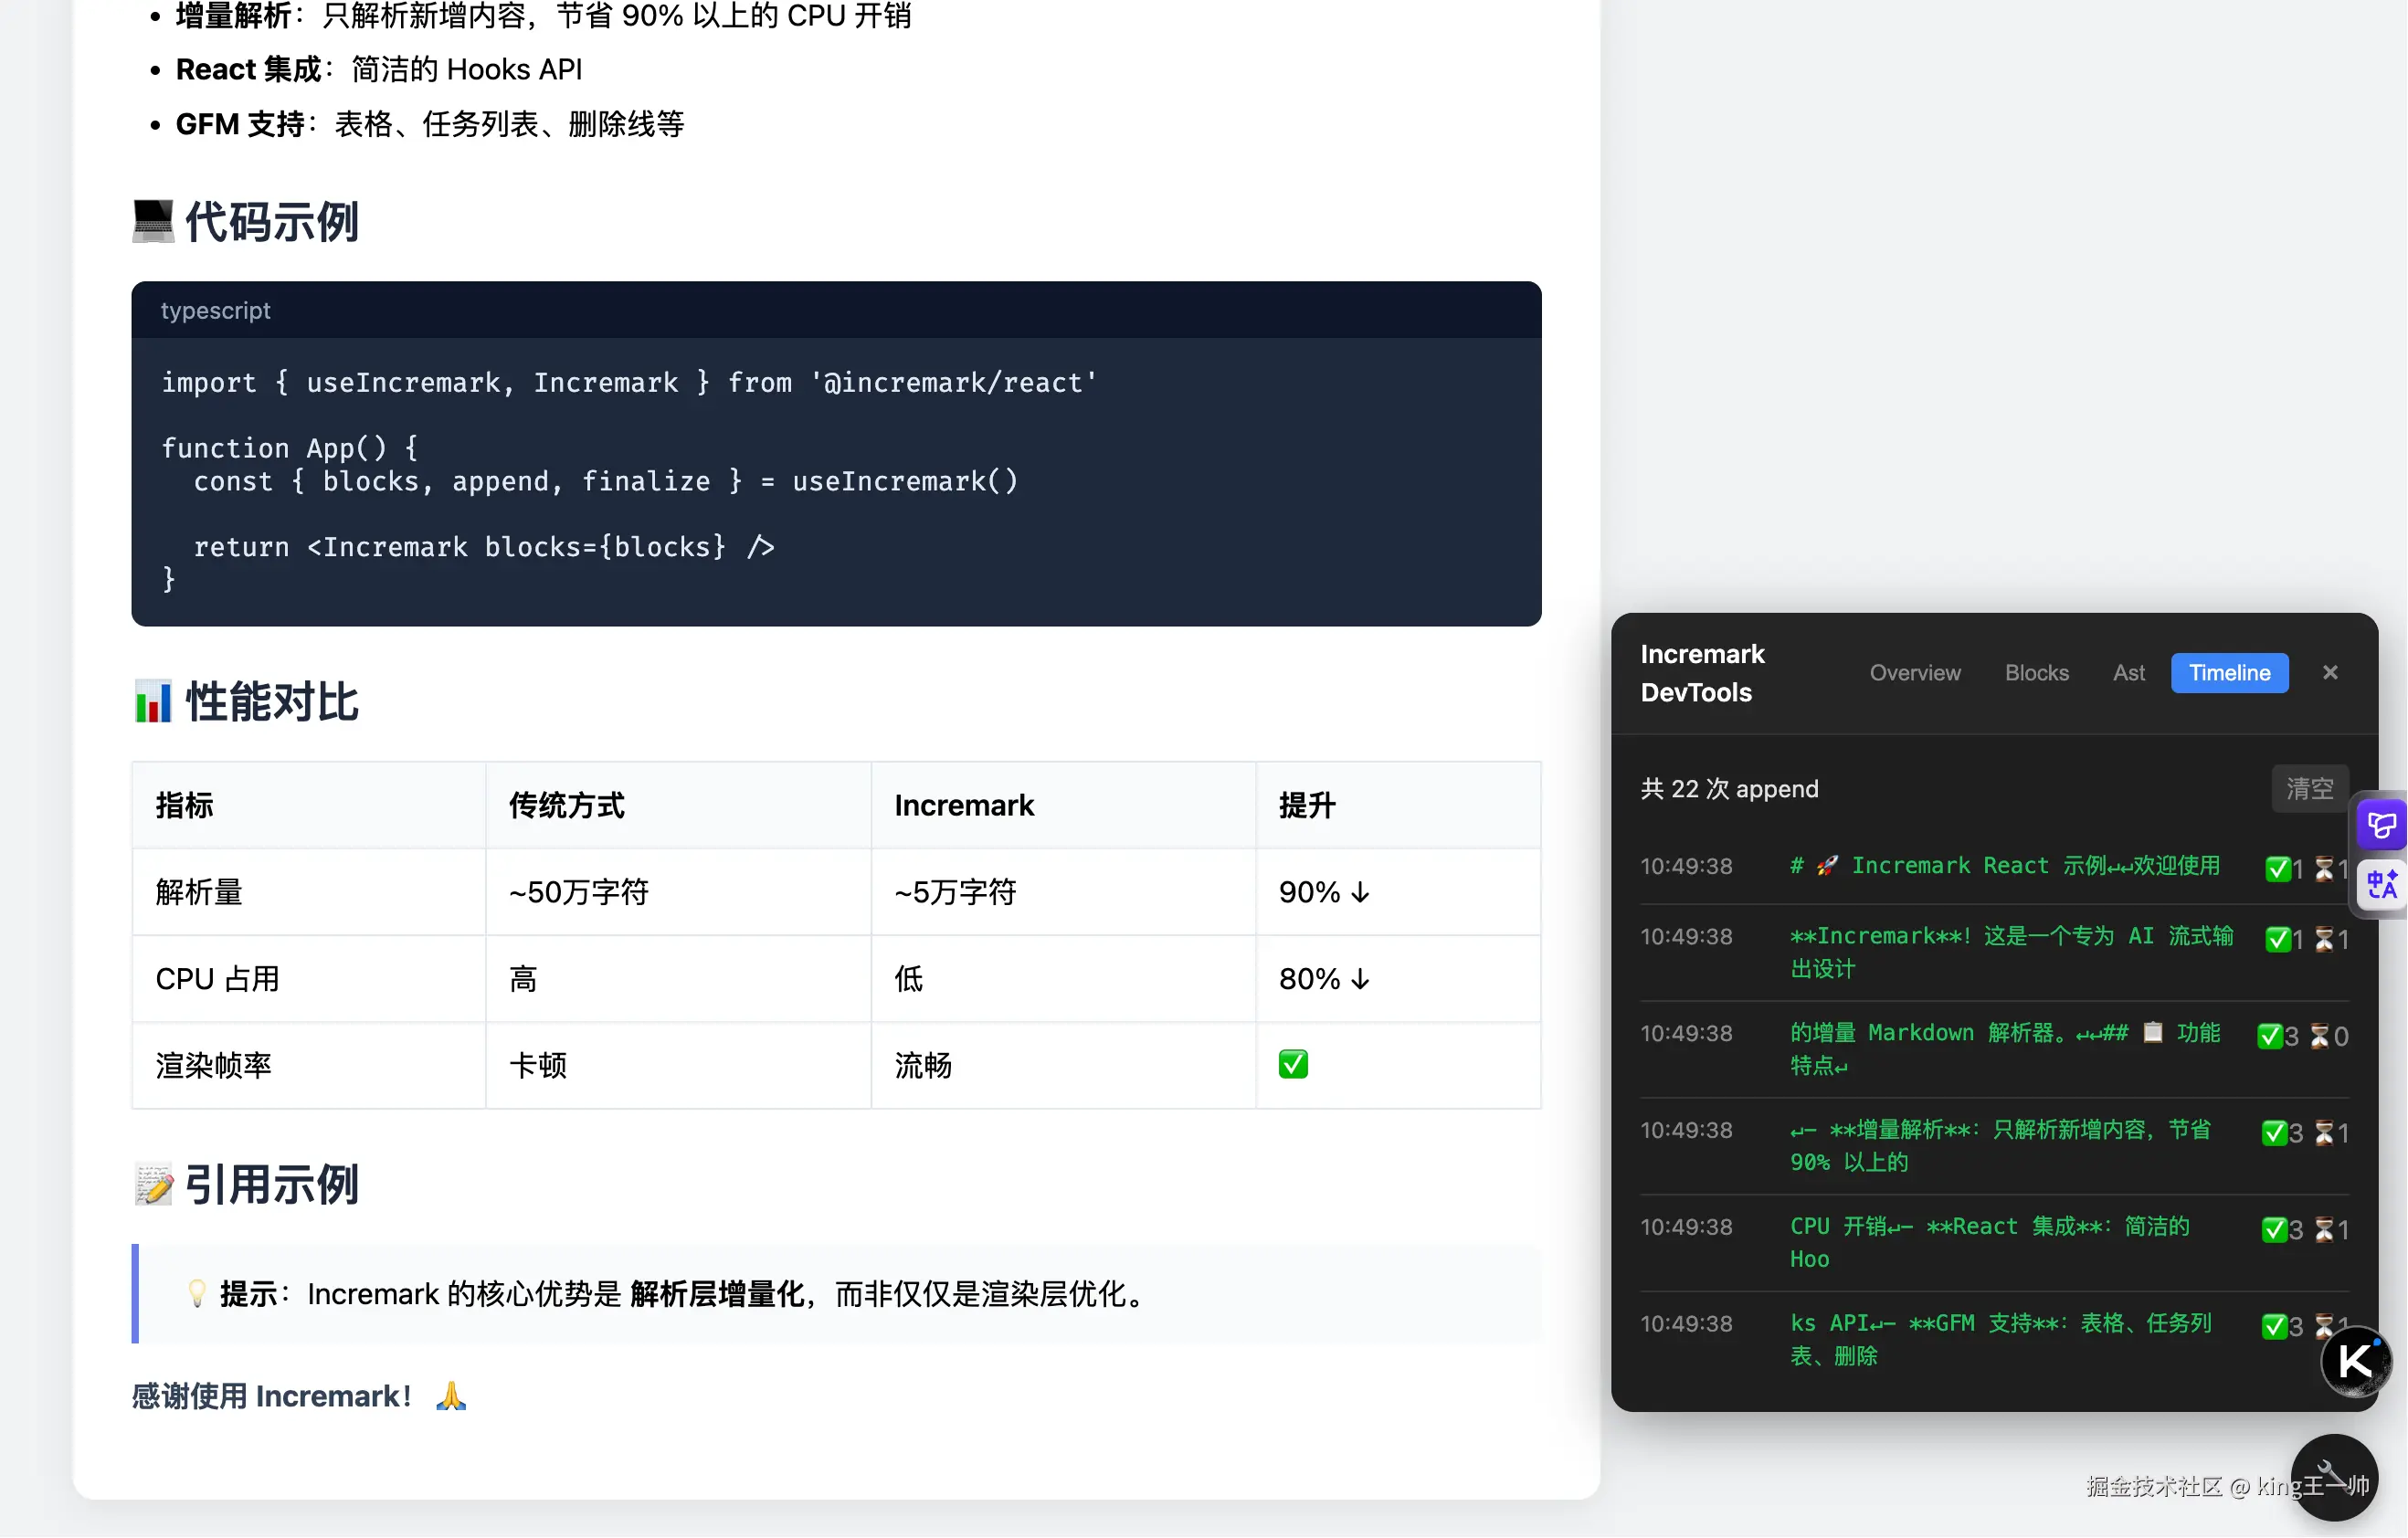
Task: Close the Incremark DevTools panel
Action: click(x=2330, y=673)
